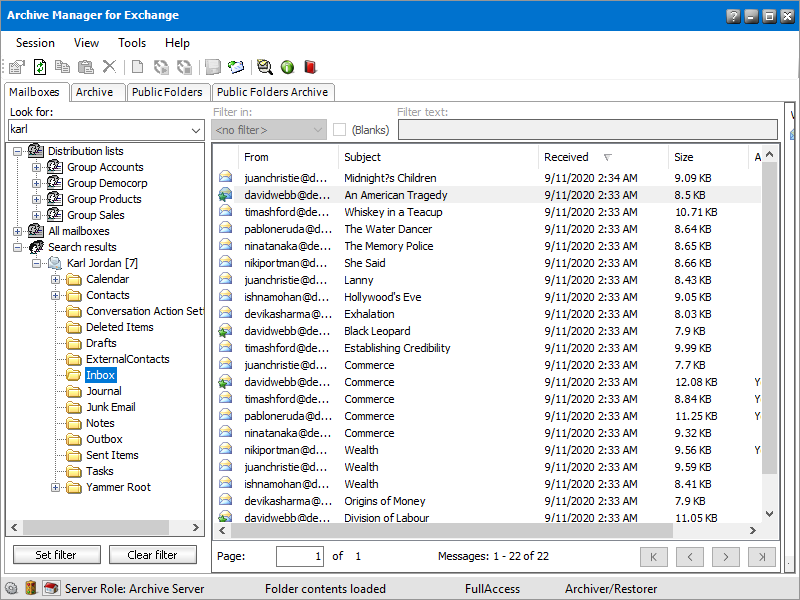
Task: Toggle the (Blanks) checkbox
Action: (340, 130)
